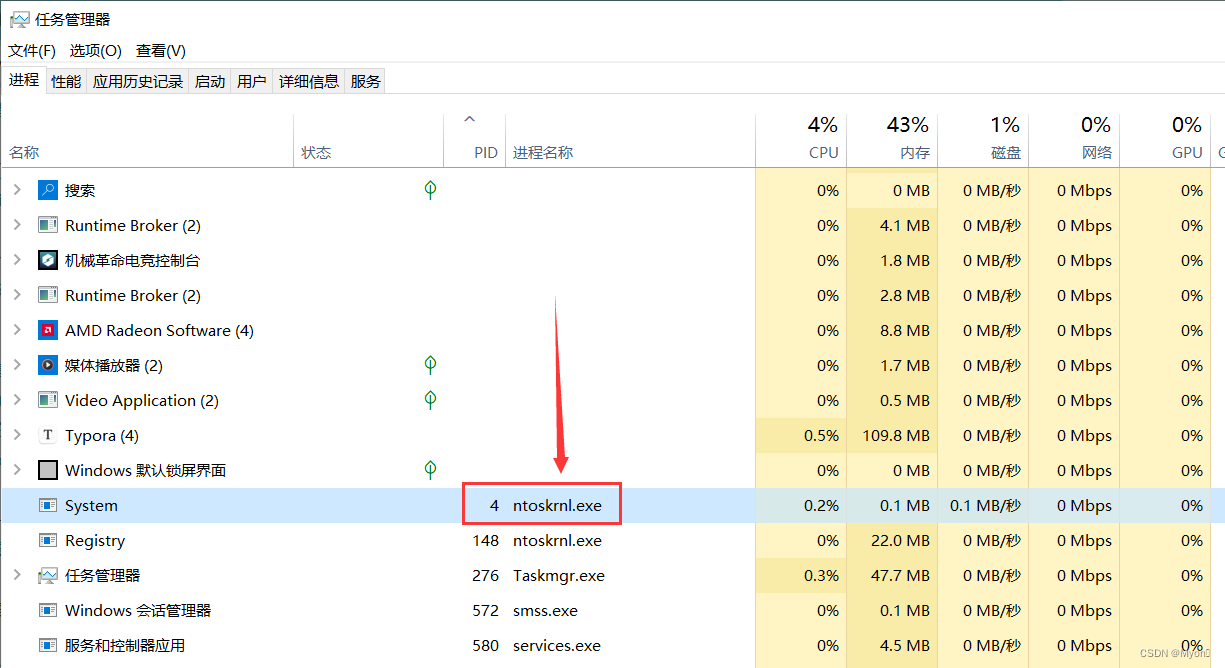Image resolution: width=1225 pixels, height=668 pixels.
Task: Click the gear icon beside 服务和控制器应用
Action: pos(46,645)
